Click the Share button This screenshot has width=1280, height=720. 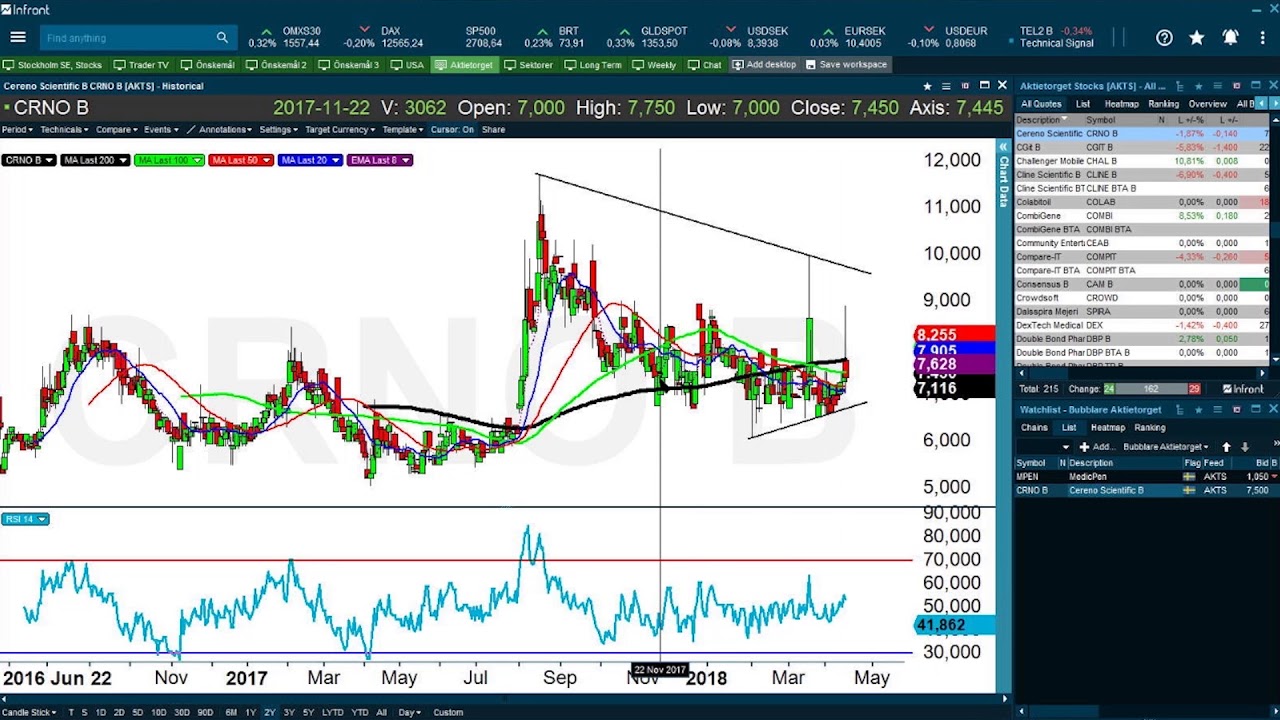(493, 129)
